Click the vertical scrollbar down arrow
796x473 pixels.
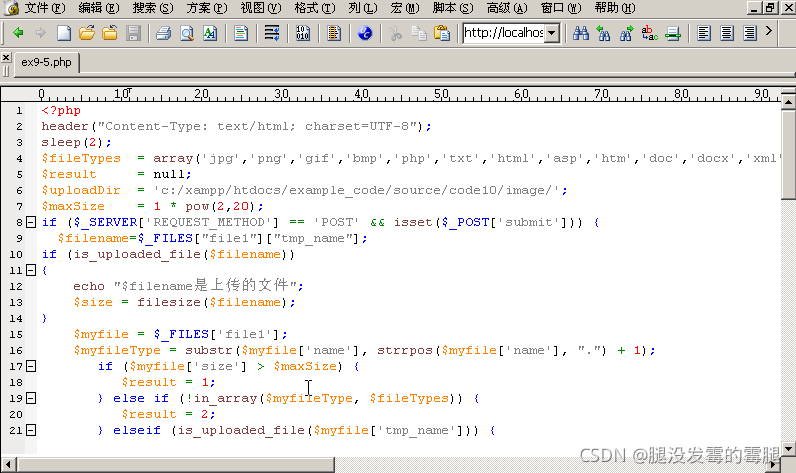pos(788,449)
